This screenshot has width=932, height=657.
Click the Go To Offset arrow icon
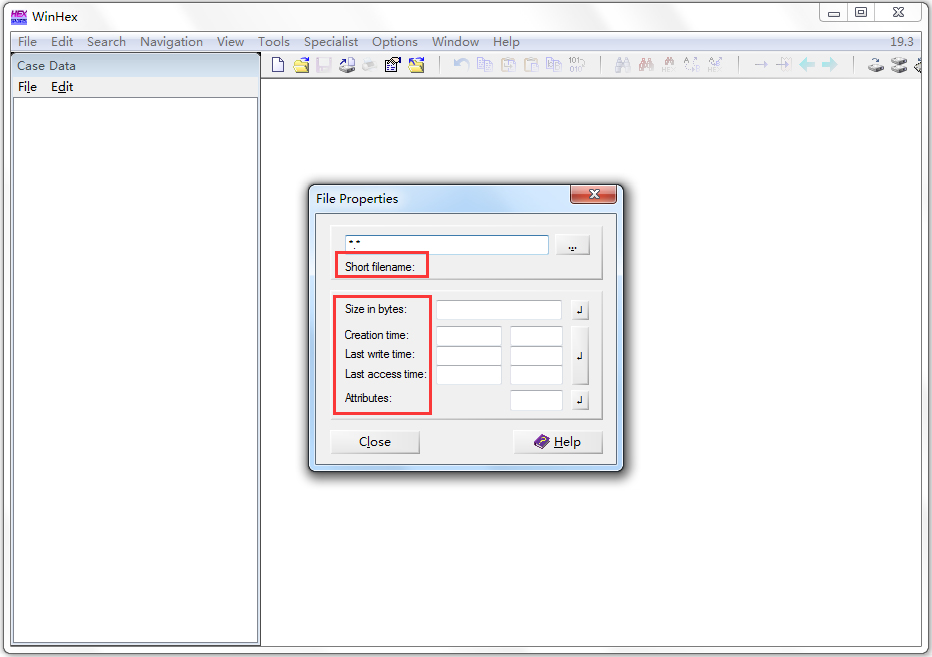coord(761,64)
